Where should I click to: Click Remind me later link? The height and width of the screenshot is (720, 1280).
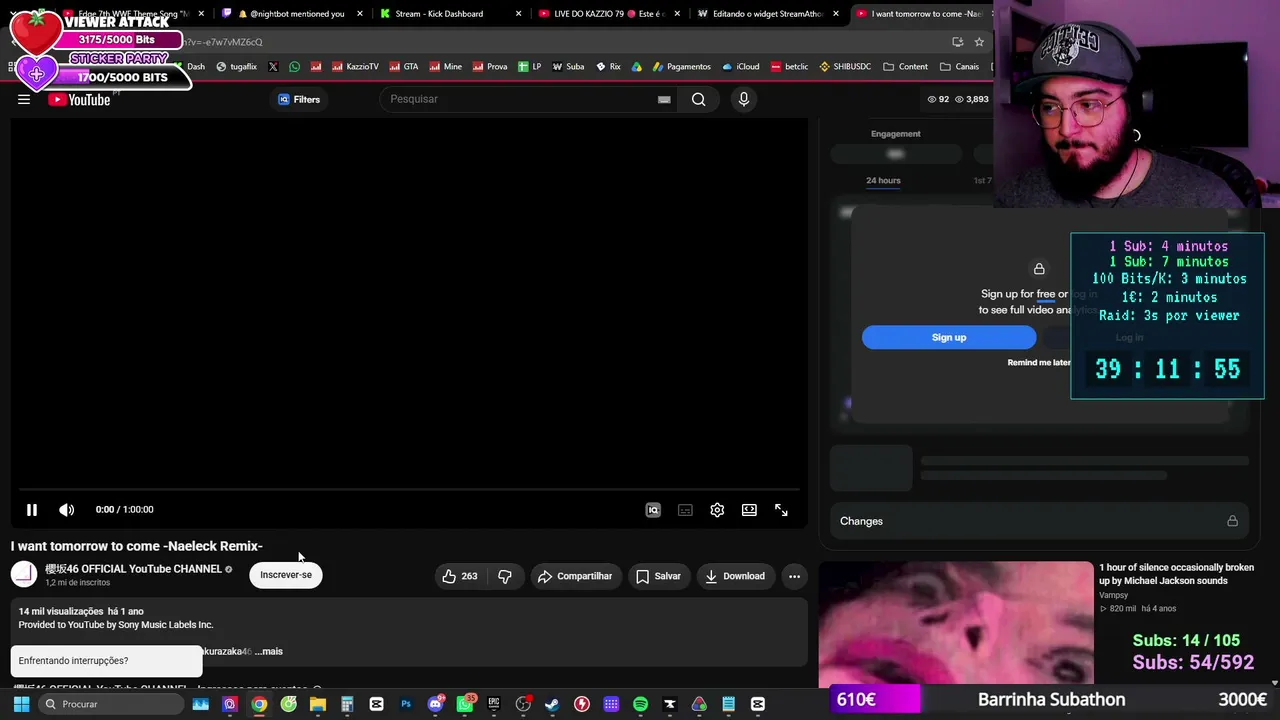click(1039, 362)
